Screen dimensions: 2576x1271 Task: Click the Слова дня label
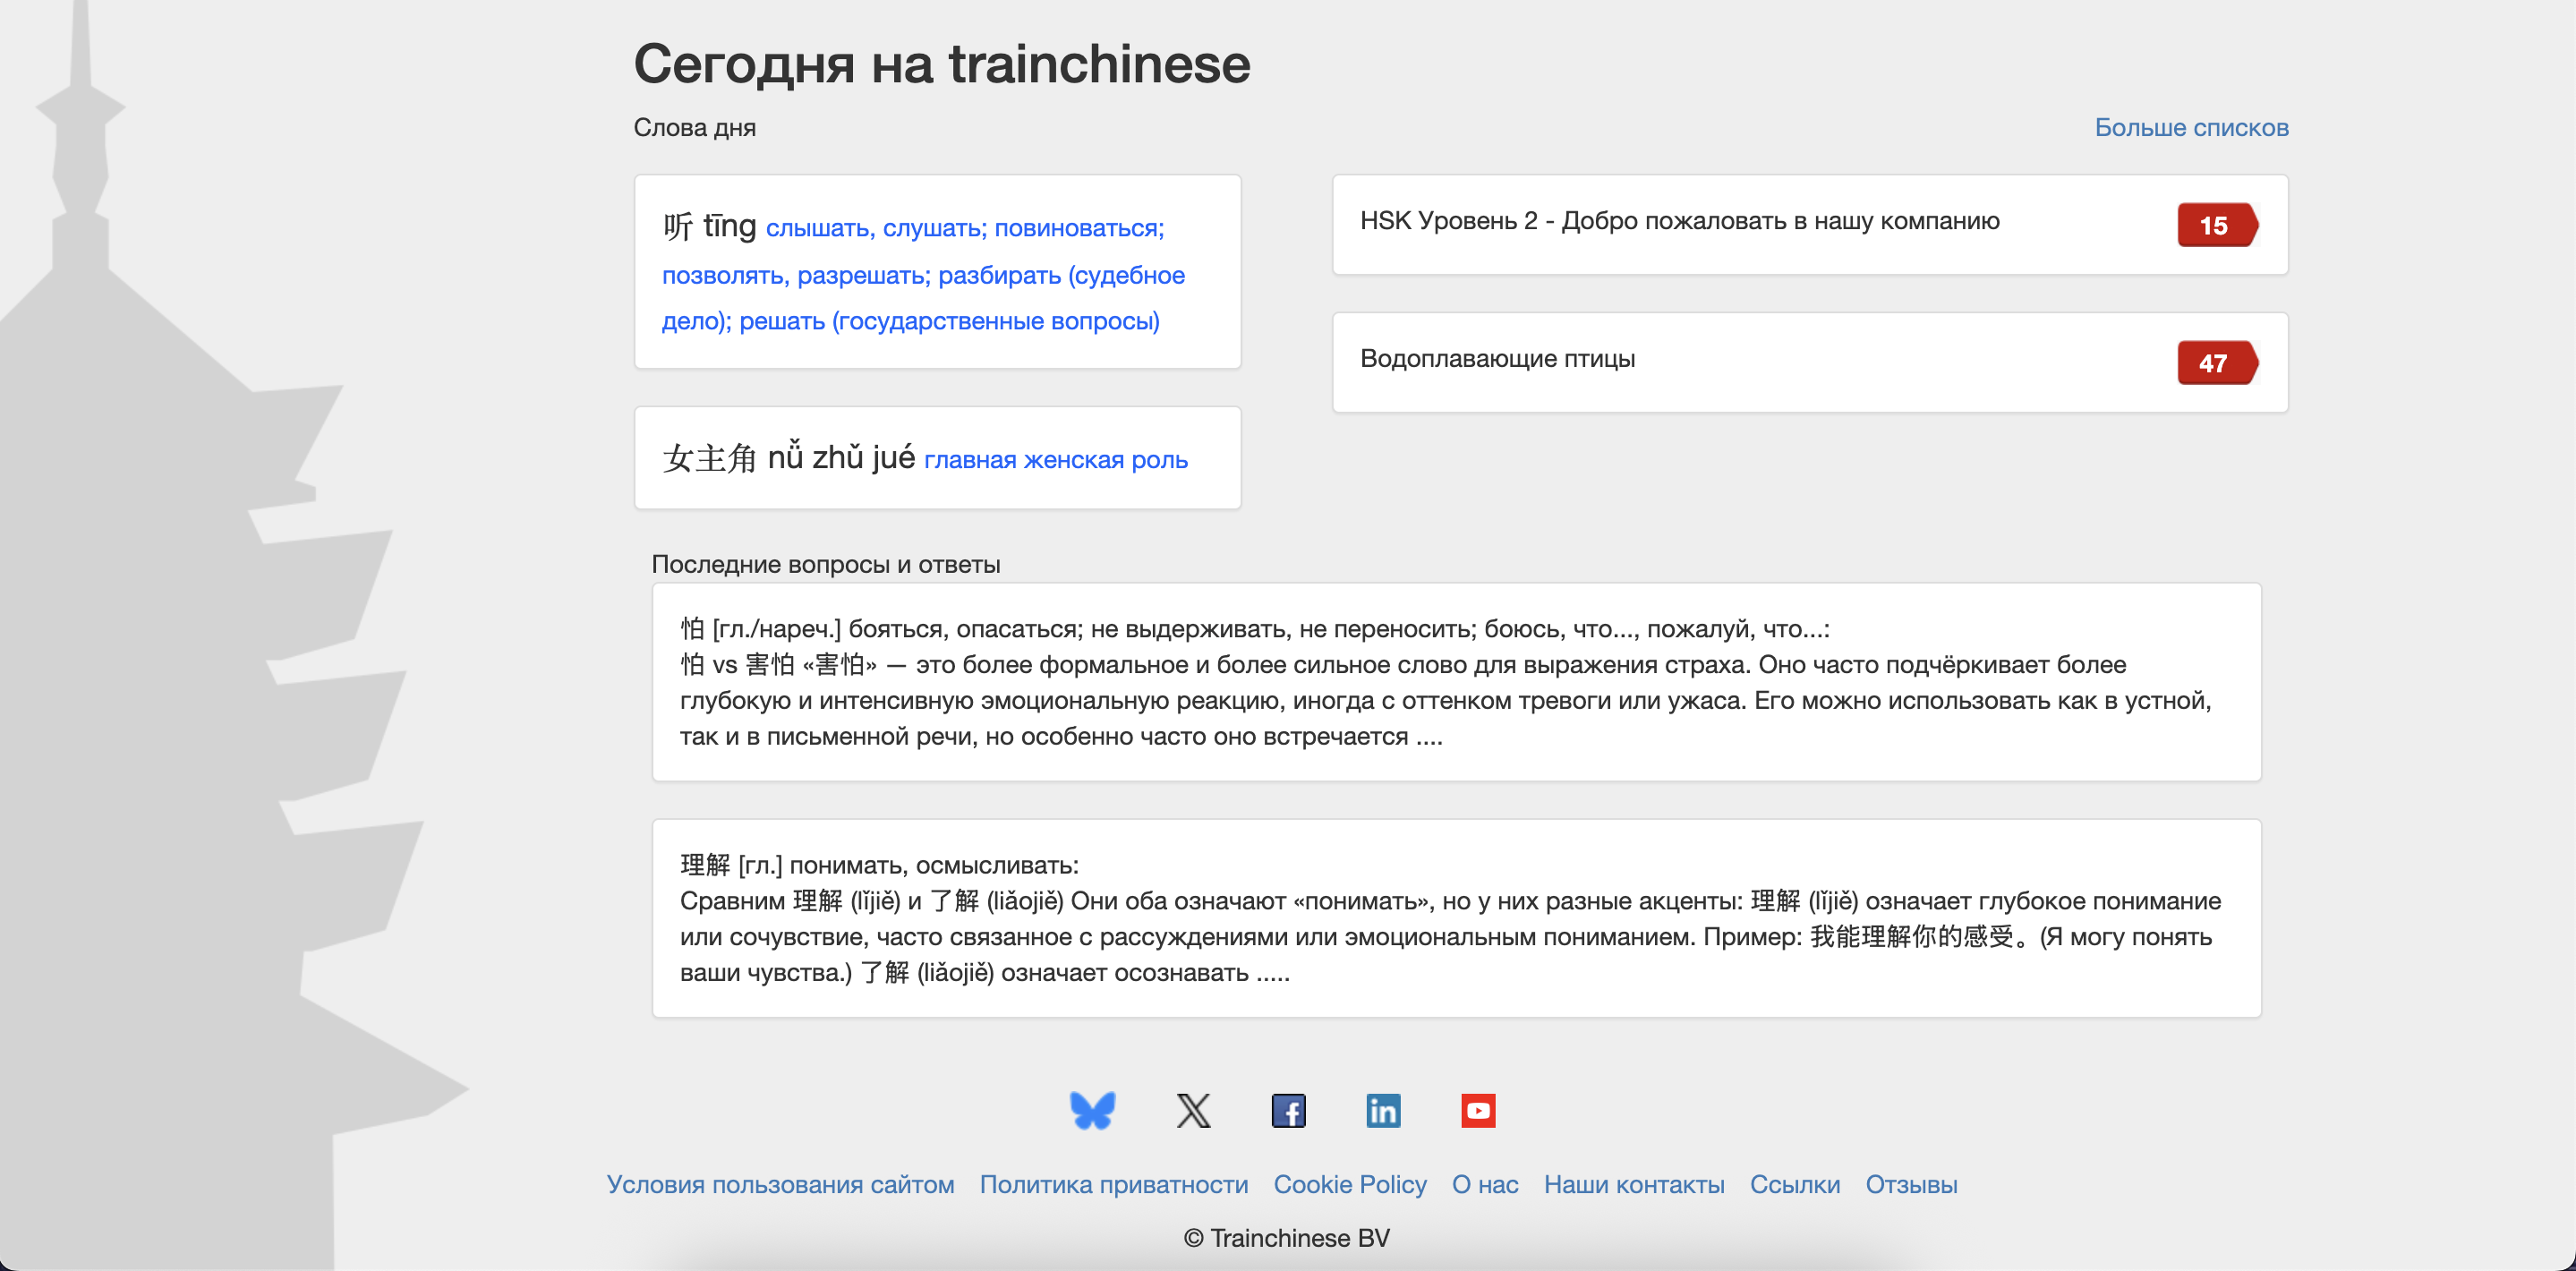(694, 127)
